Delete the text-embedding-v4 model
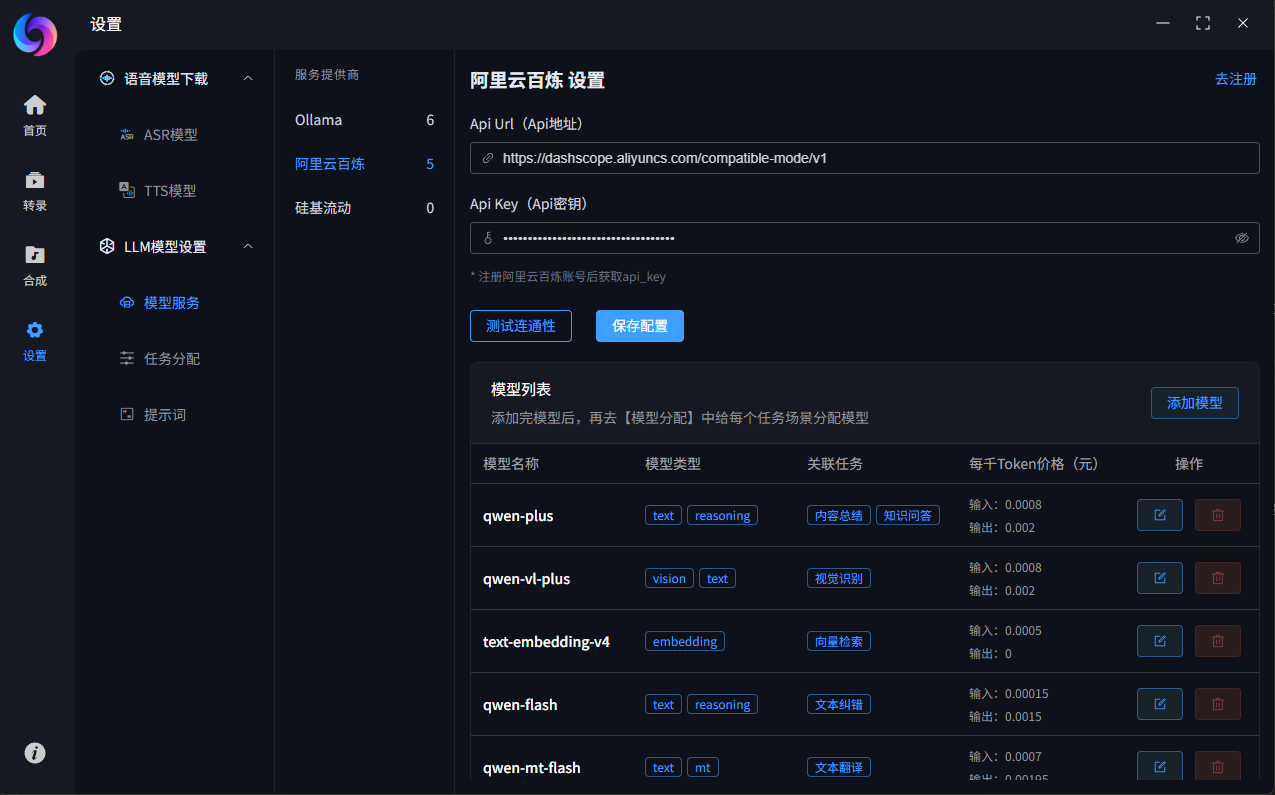 point(1218,641)
